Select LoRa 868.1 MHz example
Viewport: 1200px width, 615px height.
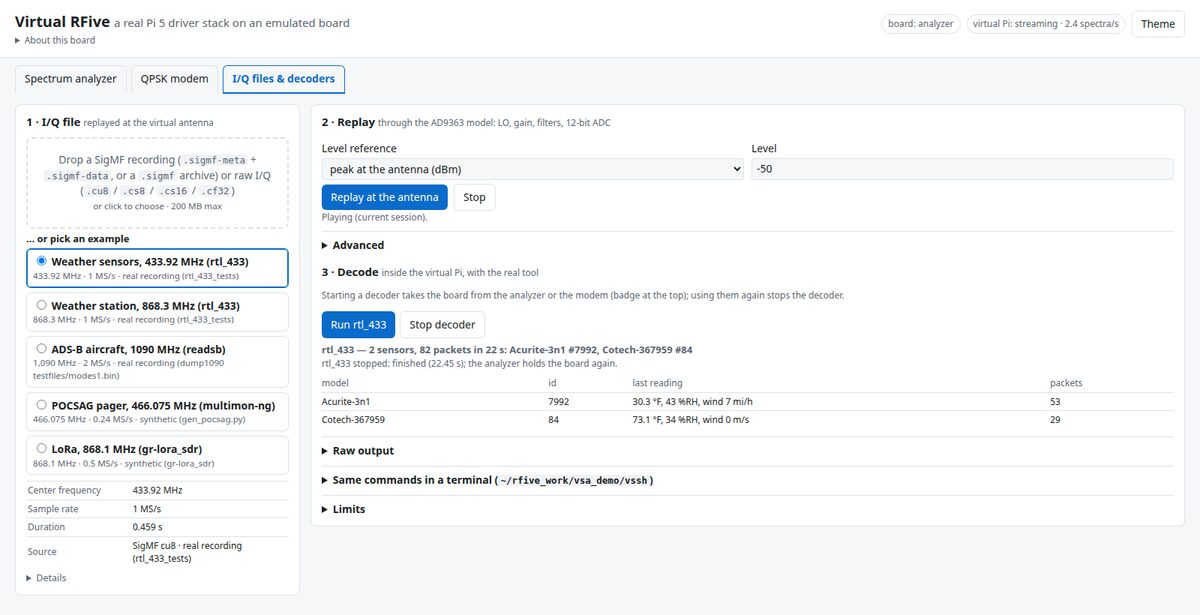pyautogui.click(x=158, y=455)
